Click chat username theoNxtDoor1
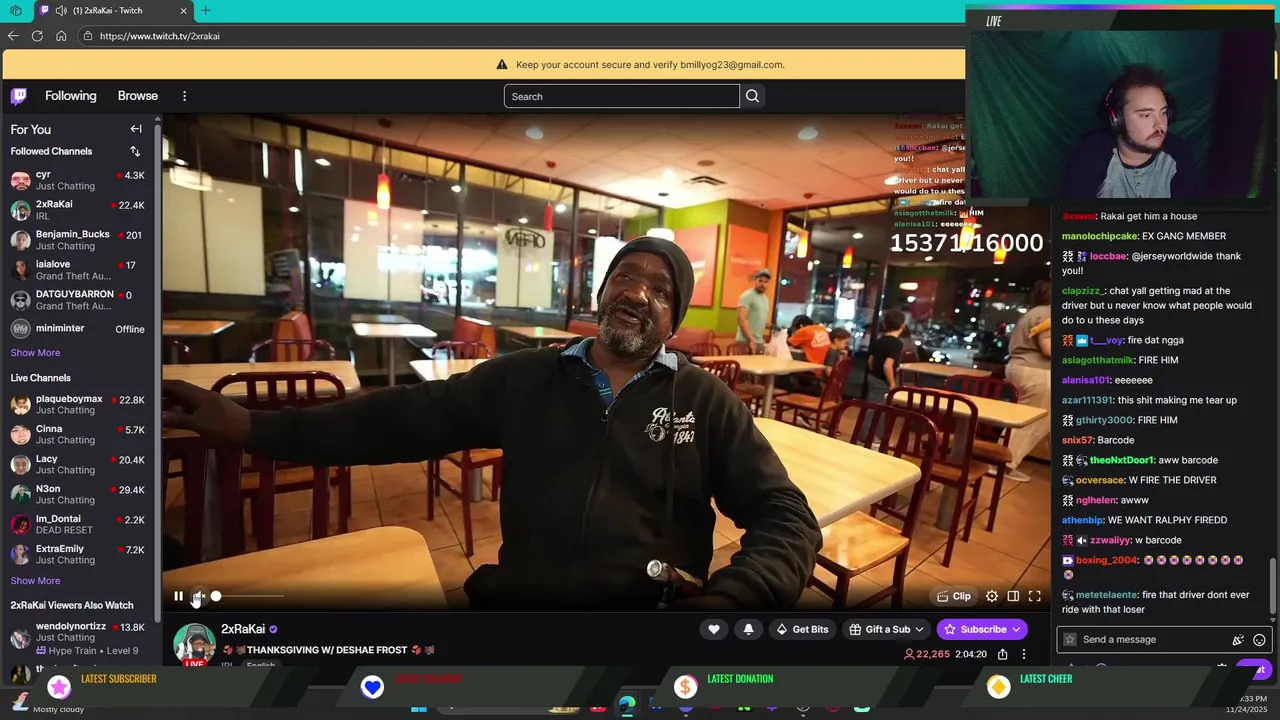 coord(1122,460)
